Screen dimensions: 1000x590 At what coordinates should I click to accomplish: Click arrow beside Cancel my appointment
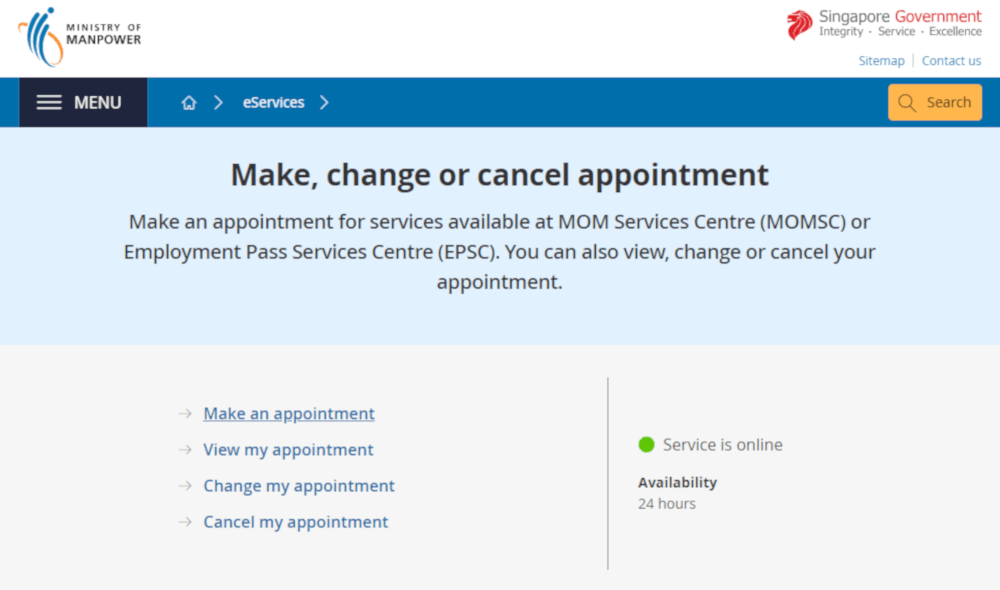click(x=185, y=522)
